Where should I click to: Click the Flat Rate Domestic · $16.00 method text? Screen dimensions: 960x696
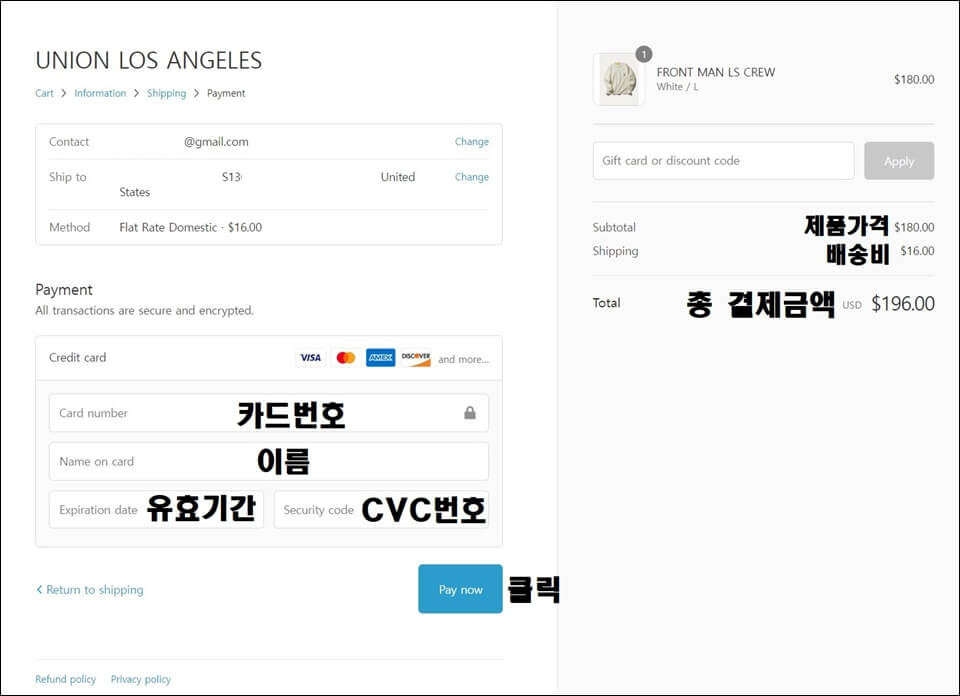tap(190, 227)
